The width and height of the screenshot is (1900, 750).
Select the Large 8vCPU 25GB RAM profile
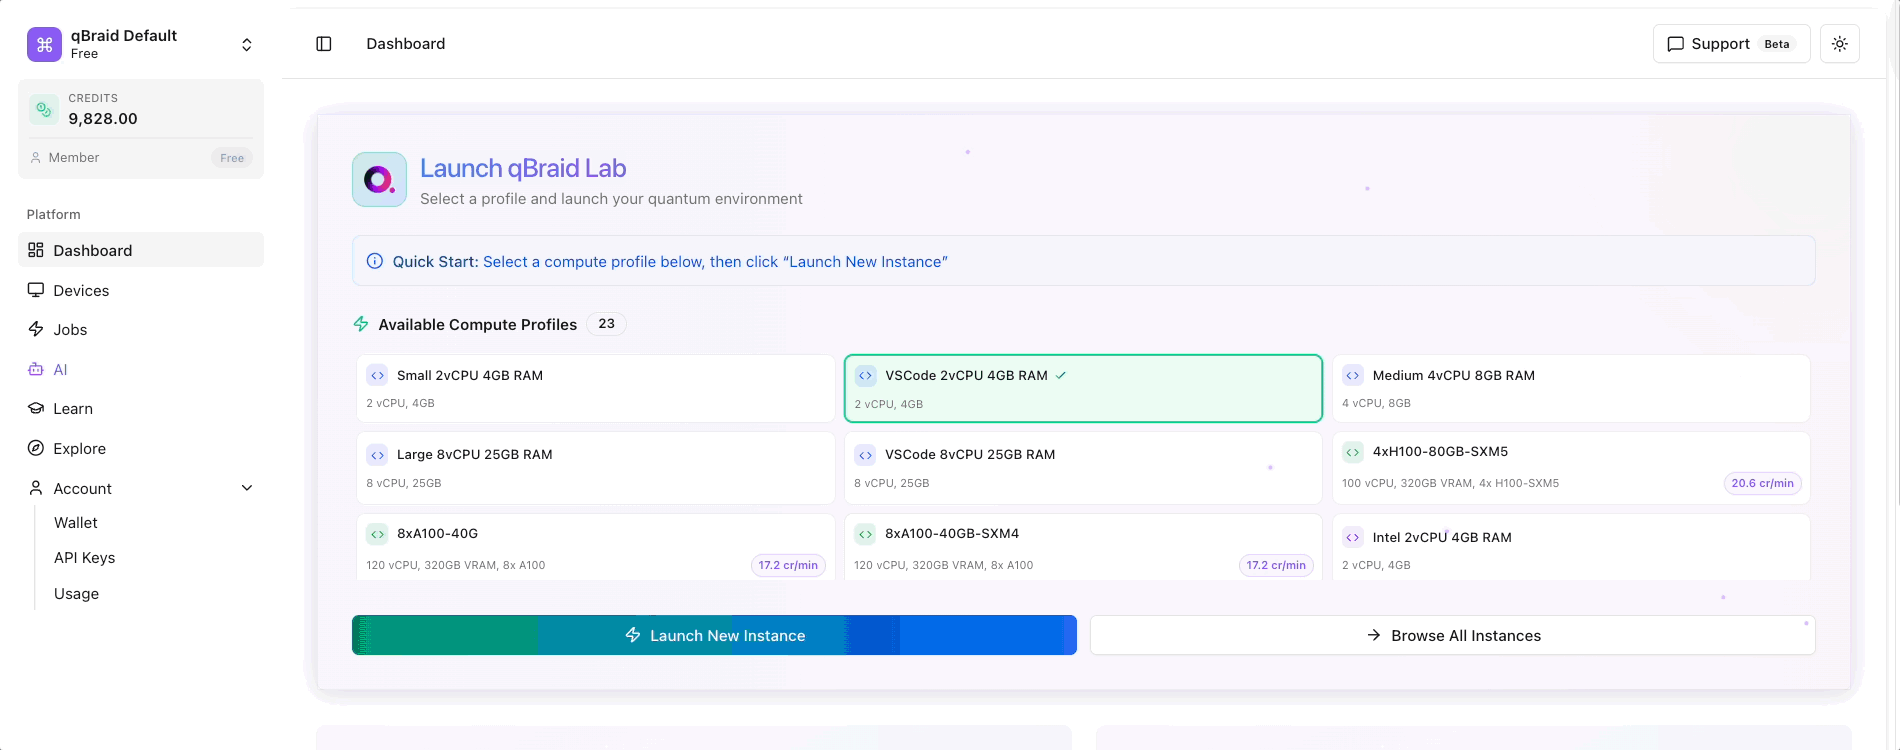(596, 468)
